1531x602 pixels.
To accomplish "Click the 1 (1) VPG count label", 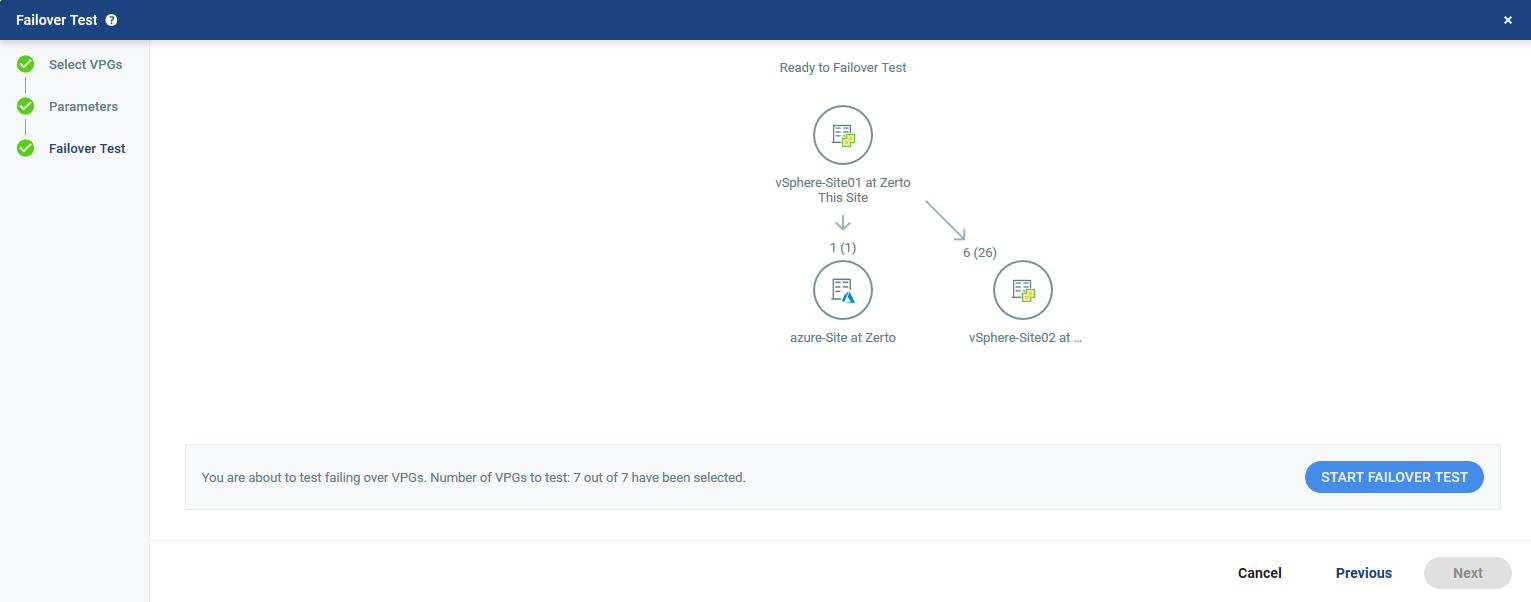I will pyautogui.click(x=843, y=247).
